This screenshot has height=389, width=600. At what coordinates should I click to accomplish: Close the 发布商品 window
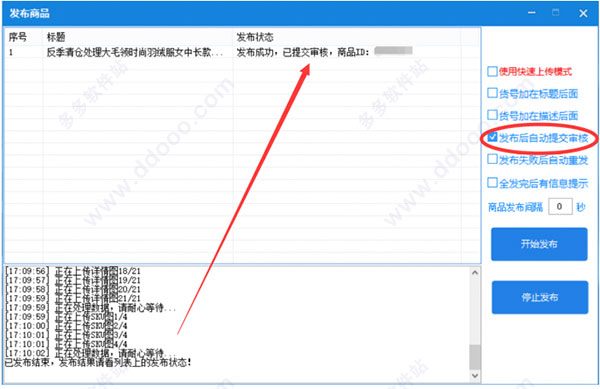(x=583, y=13)
